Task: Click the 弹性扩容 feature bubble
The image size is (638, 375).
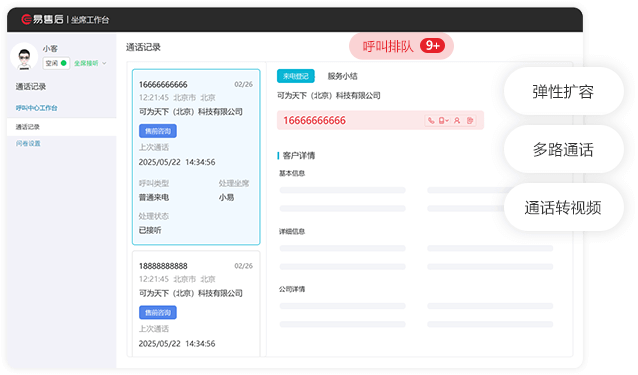Action: pyautogui.click(x=564, y=92)
